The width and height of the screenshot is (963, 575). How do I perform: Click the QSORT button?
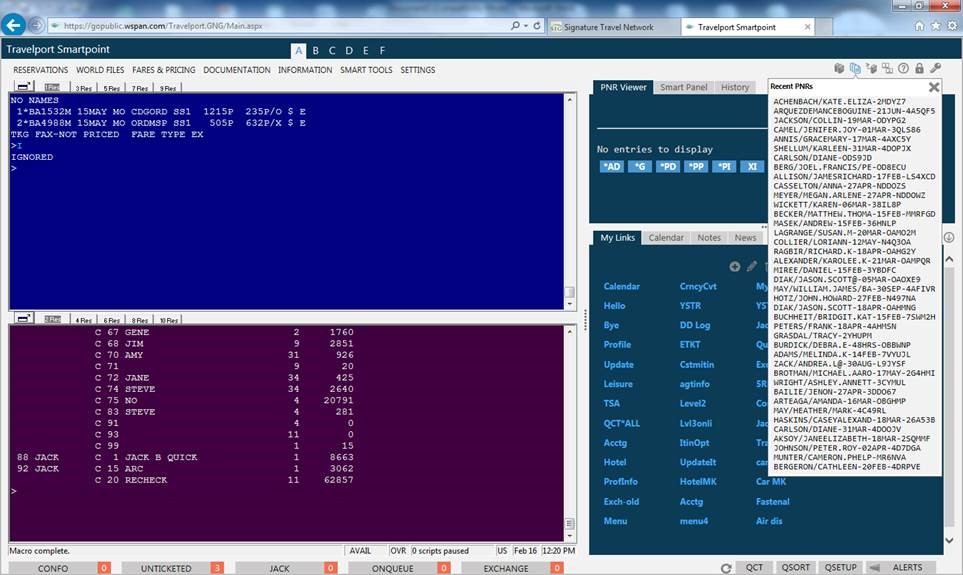(795, 568)
